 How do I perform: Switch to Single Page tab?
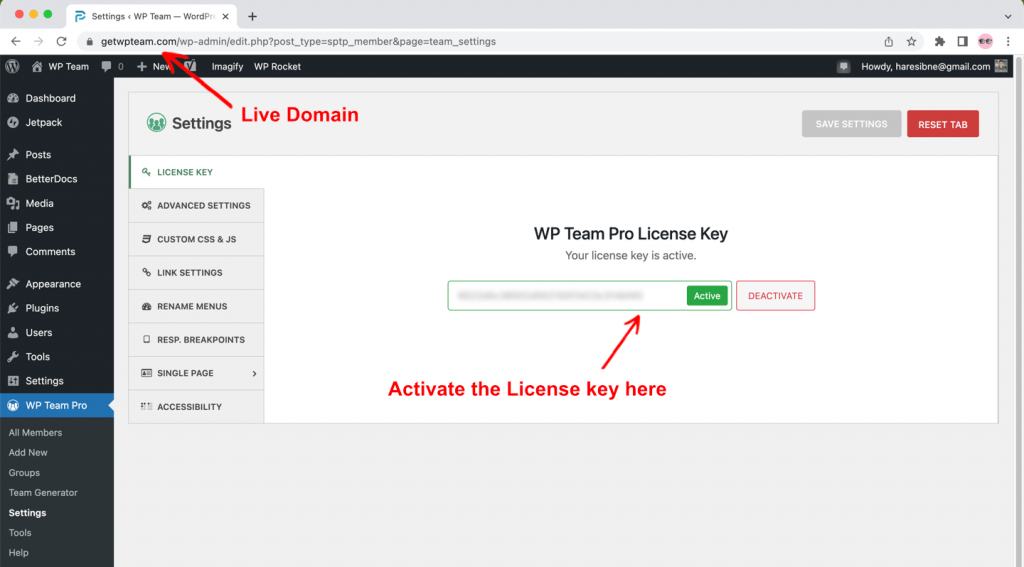point(197,373)
